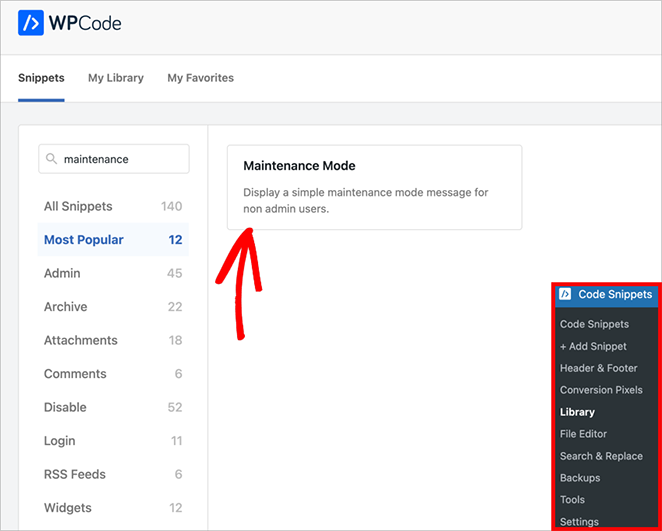Open Header & Footer menu item
Screen dimensions: 662x531
pos(598,368)
